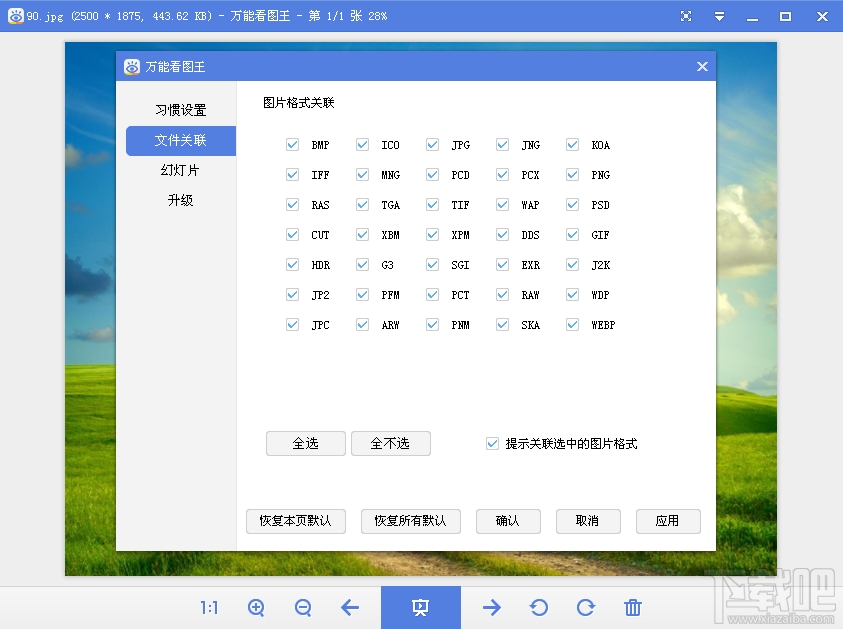
Task: Toggle the RAW format checkbox
Action: [x=502, y=295]
